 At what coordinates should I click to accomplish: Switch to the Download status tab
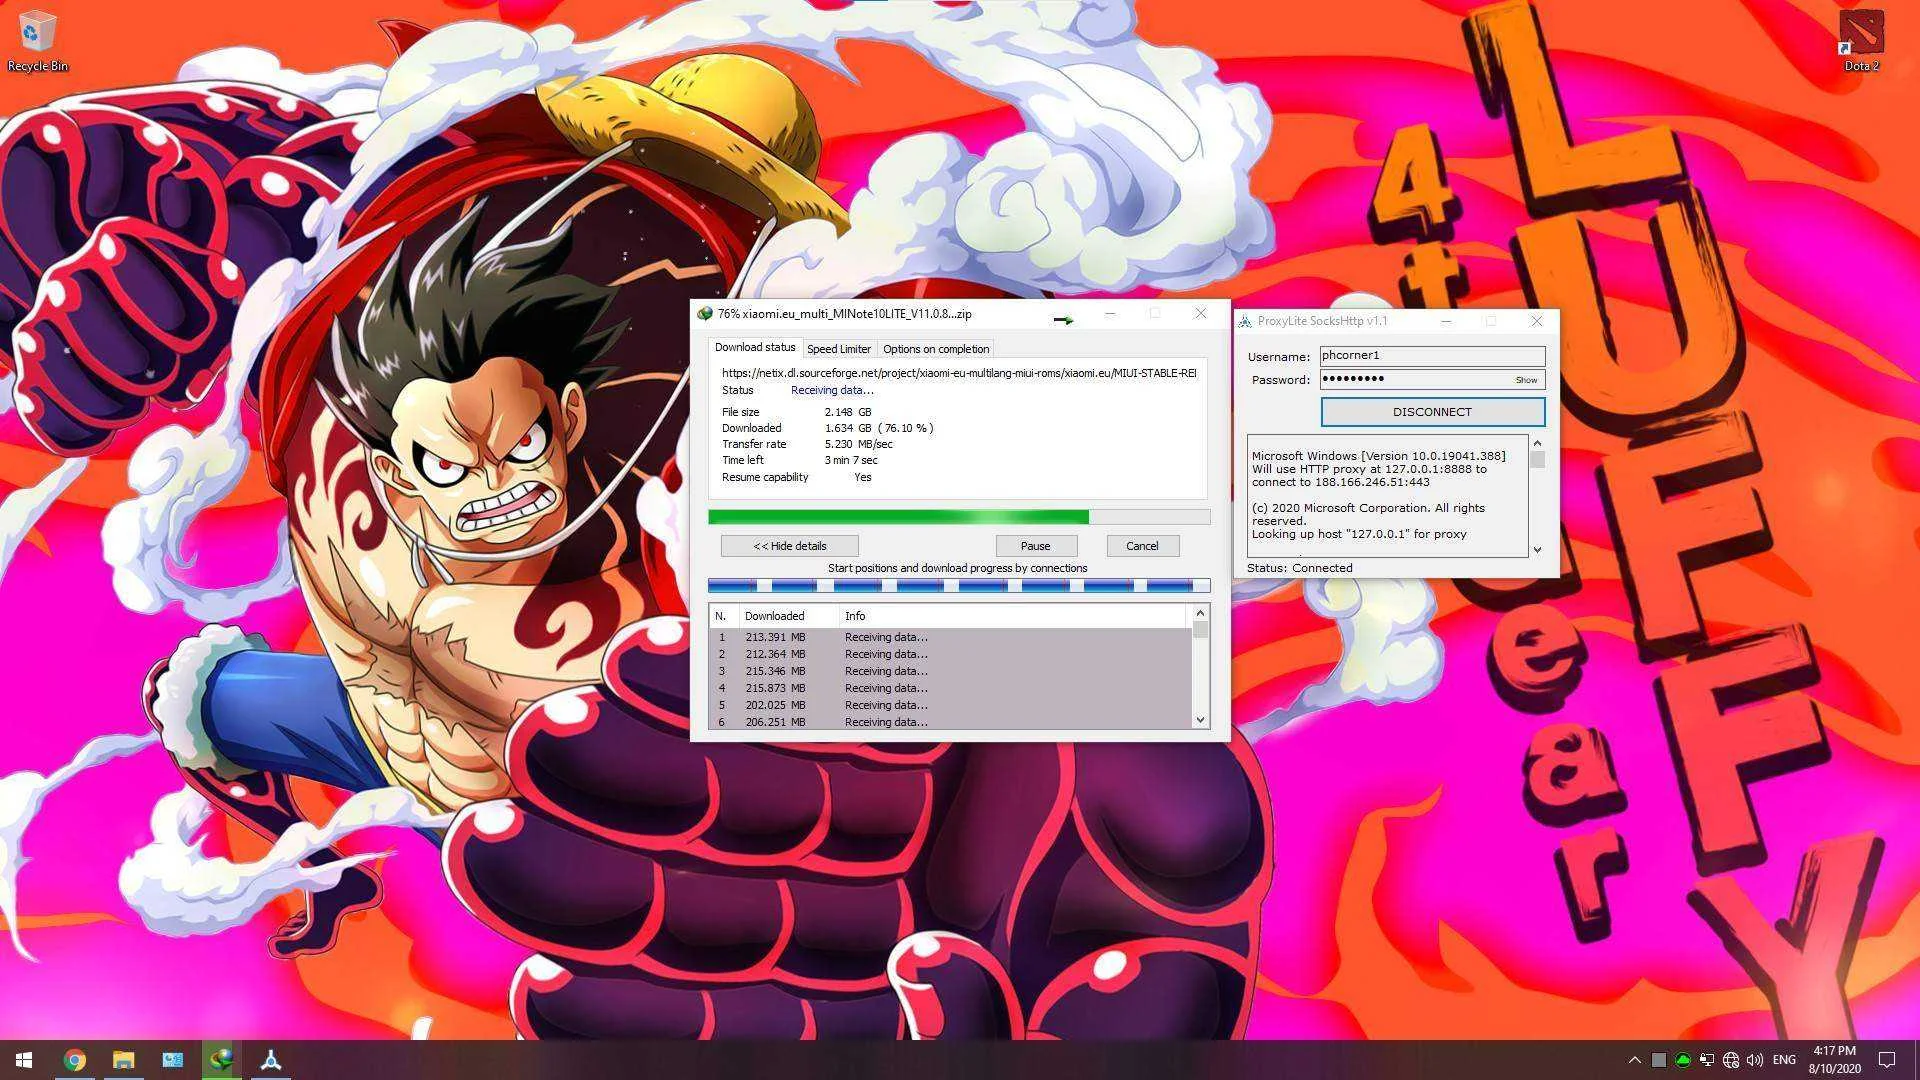pos(755,347)
